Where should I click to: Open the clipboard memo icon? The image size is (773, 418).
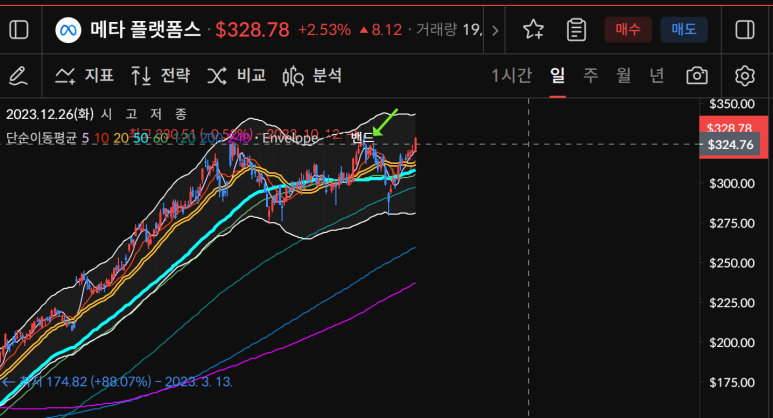(x=576, y=30)
